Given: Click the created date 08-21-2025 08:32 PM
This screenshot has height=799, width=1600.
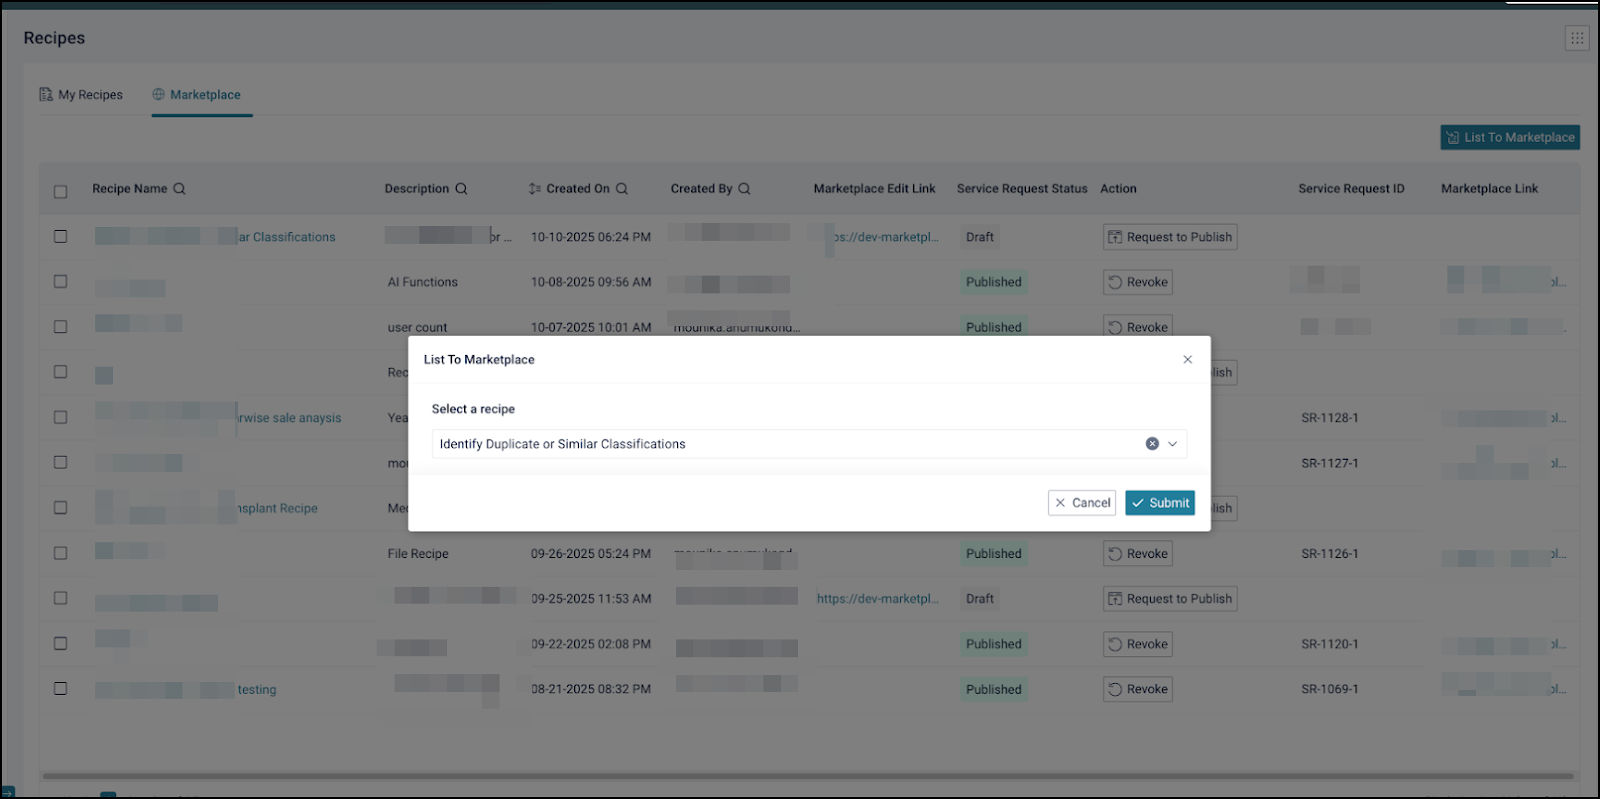Looking at the screenshot, I should [x=591, y=689].
